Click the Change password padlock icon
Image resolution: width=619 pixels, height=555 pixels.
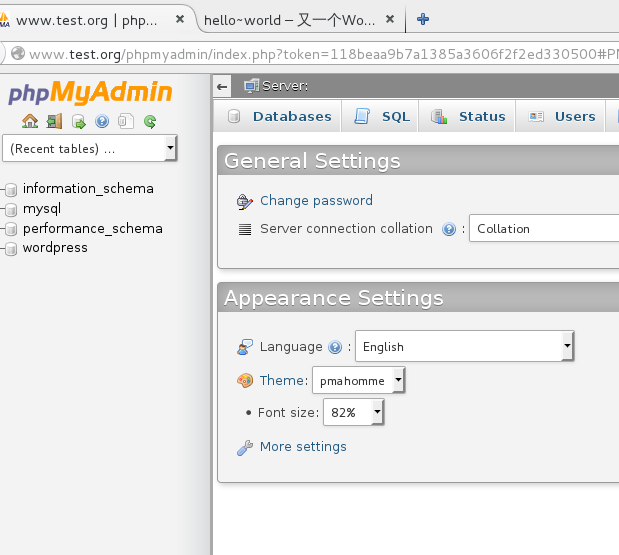click(244, 201)
